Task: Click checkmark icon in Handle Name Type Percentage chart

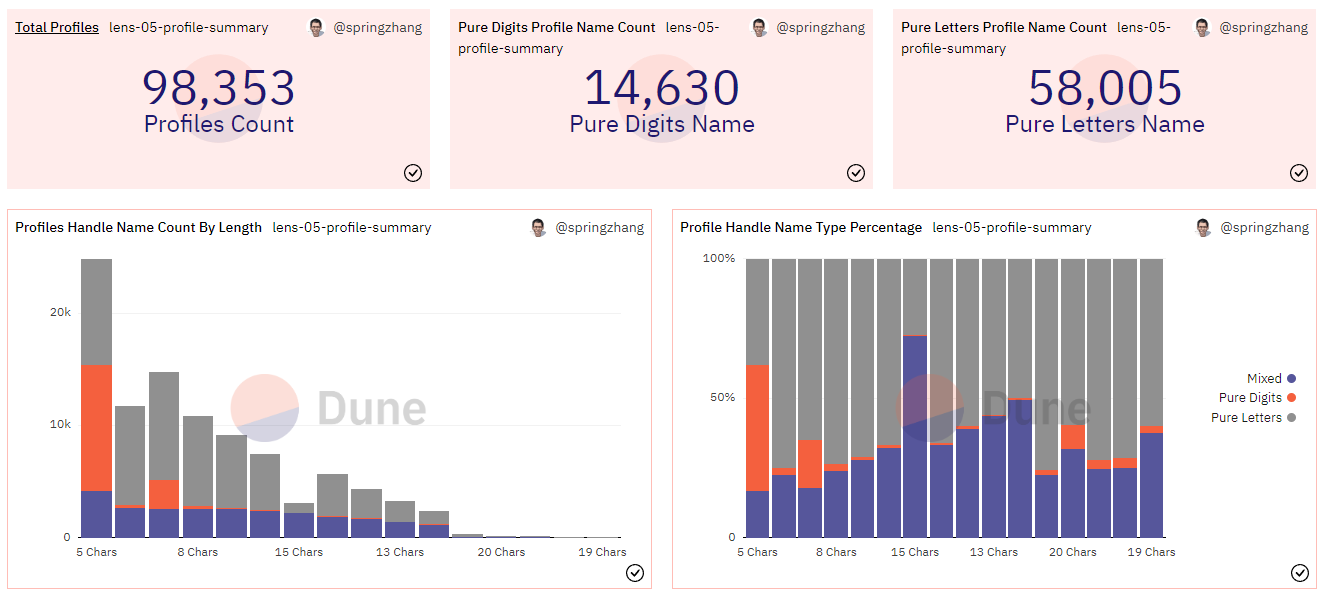Action: [1300, 573]
